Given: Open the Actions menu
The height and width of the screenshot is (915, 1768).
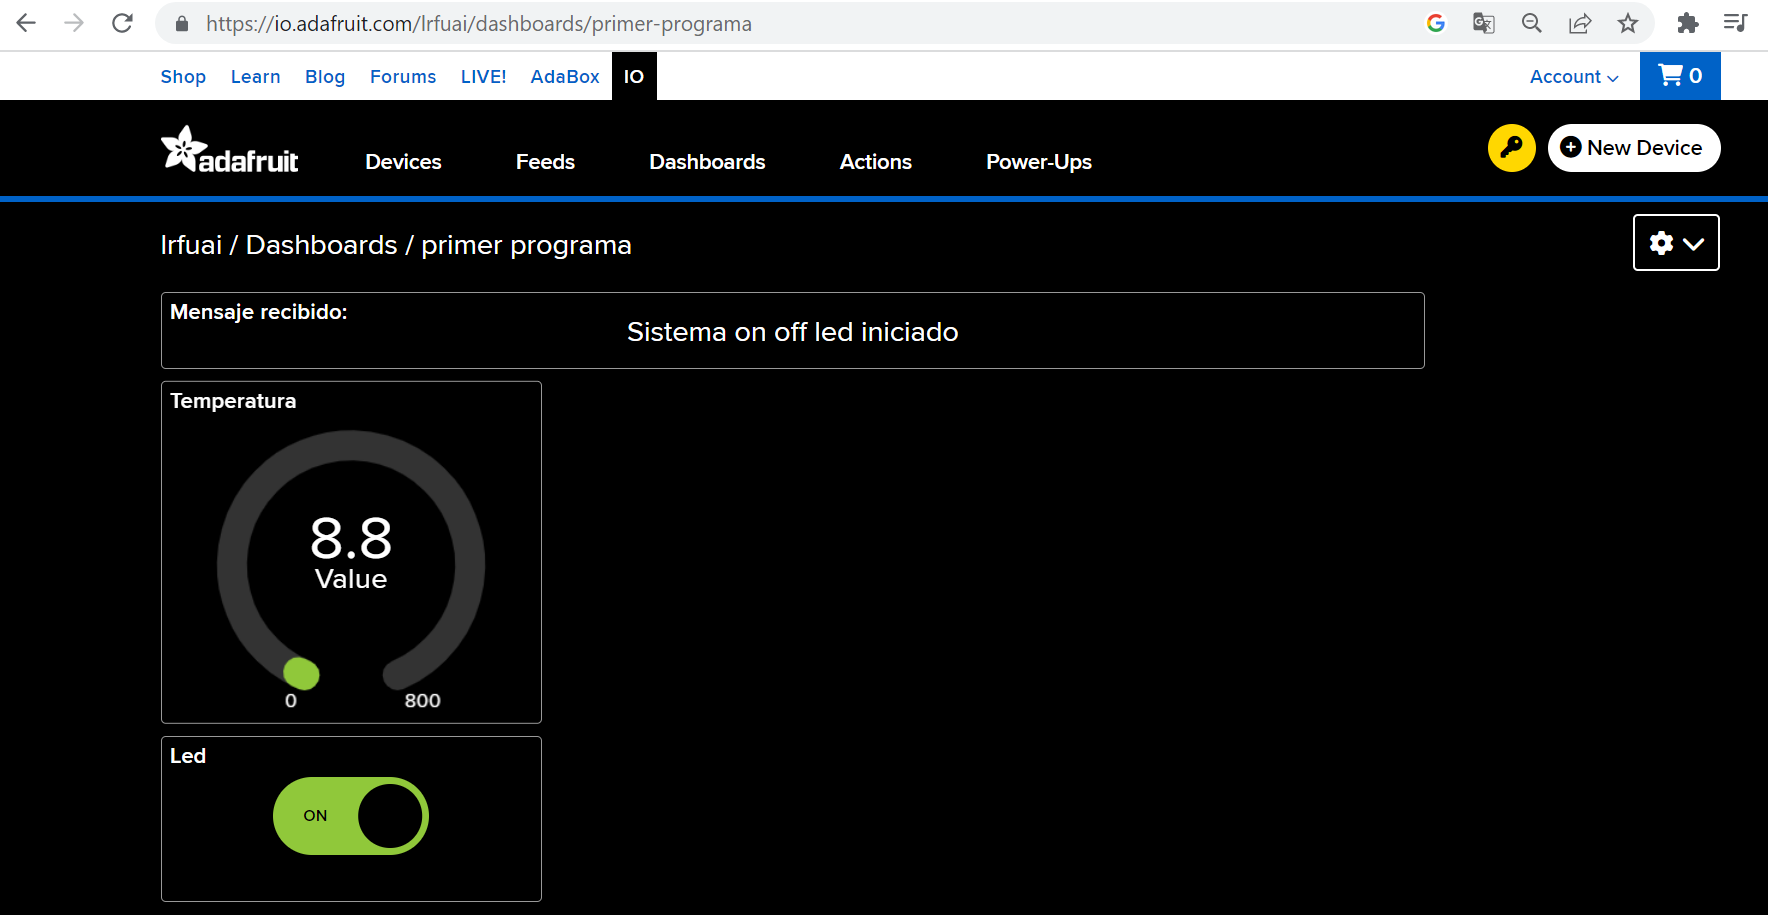Looking at the screenshot, I should pos(876,162).
